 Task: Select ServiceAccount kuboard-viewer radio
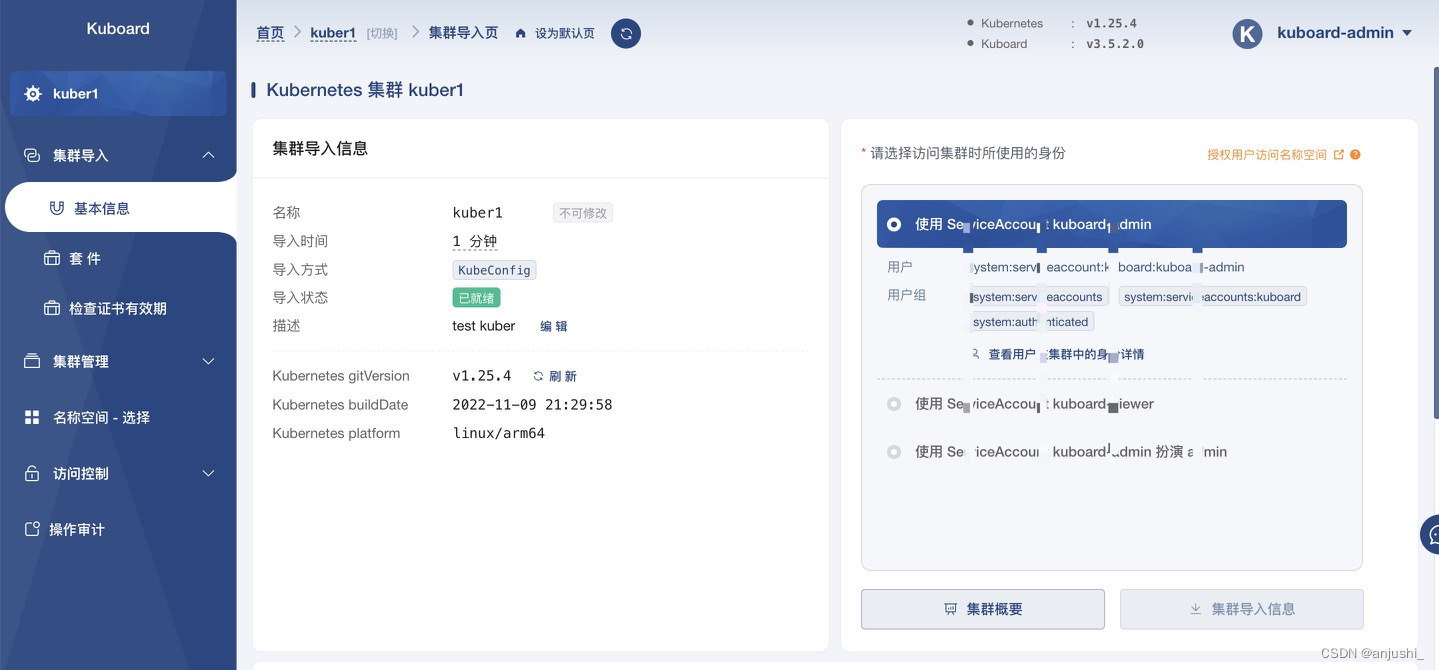(894, 404)
